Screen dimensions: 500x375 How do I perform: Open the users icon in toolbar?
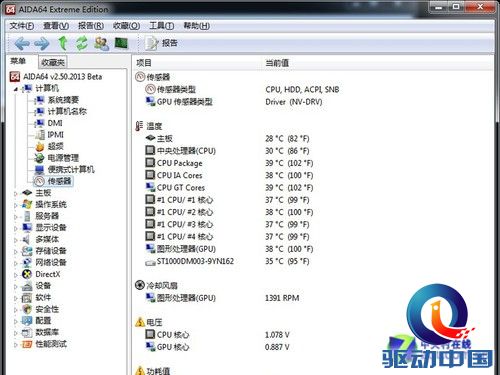click(101, 43)
